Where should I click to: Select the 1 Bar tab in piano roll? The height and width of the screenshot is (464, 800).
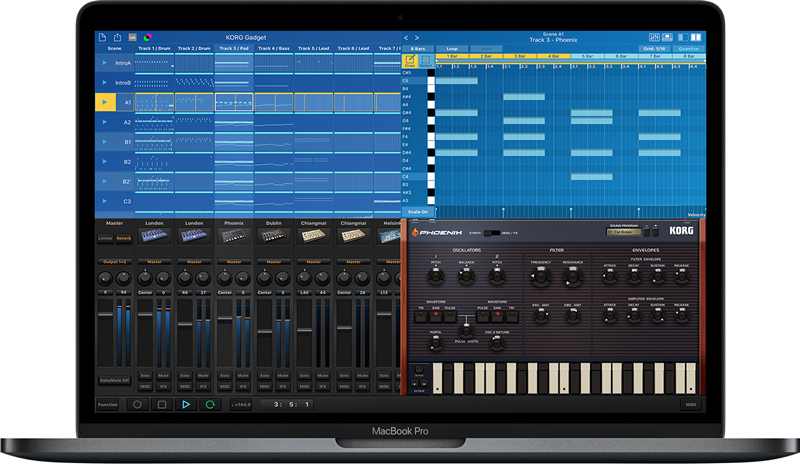453,56
